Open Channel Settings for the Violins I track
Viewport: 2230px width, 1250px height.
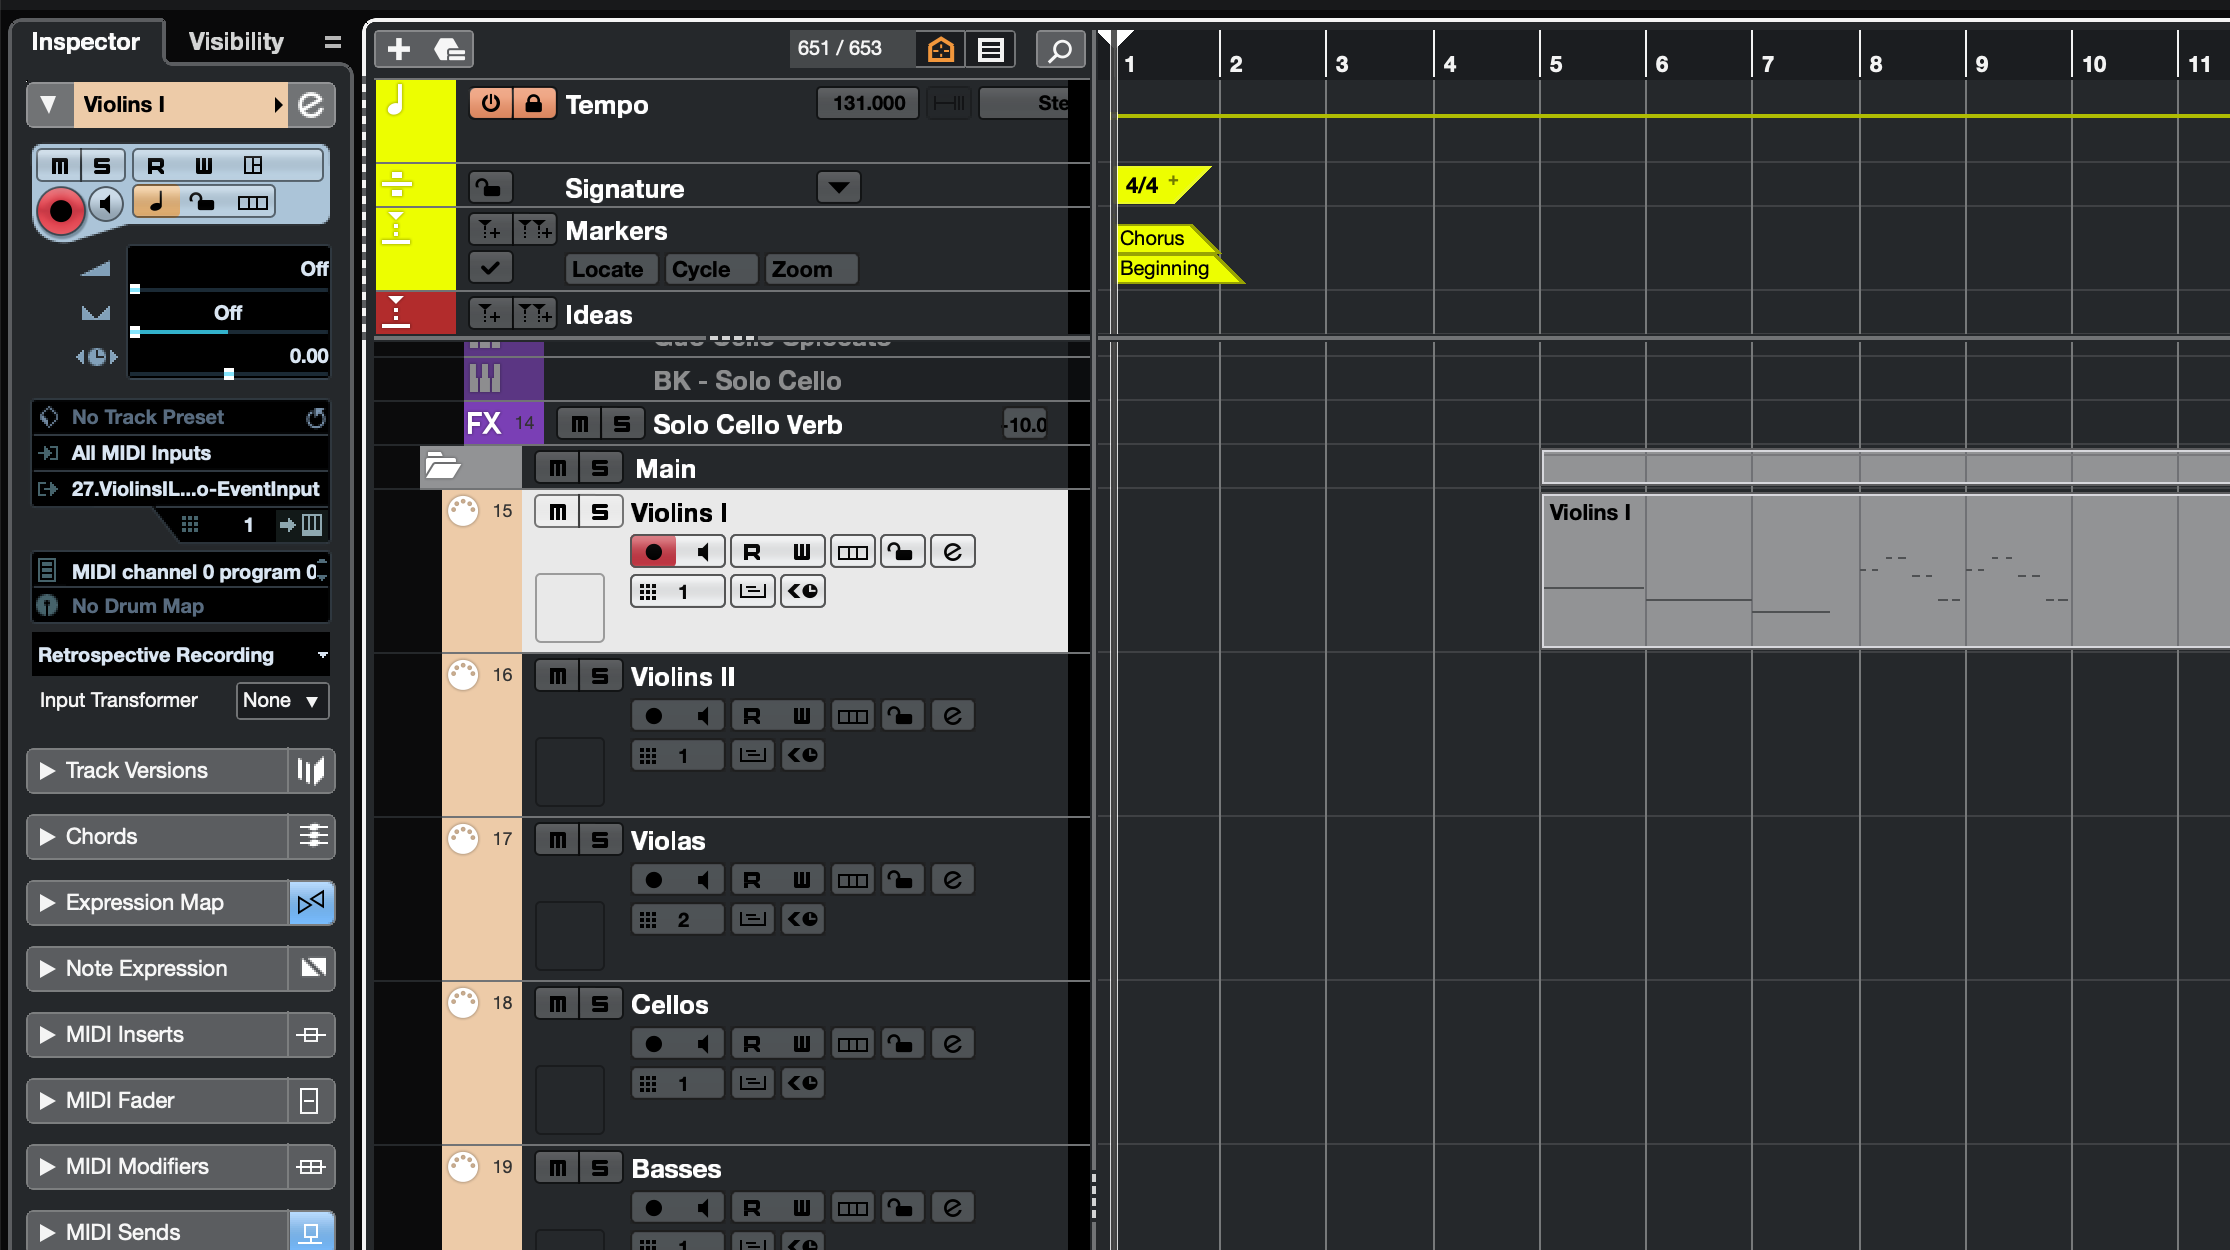[952, 550]
